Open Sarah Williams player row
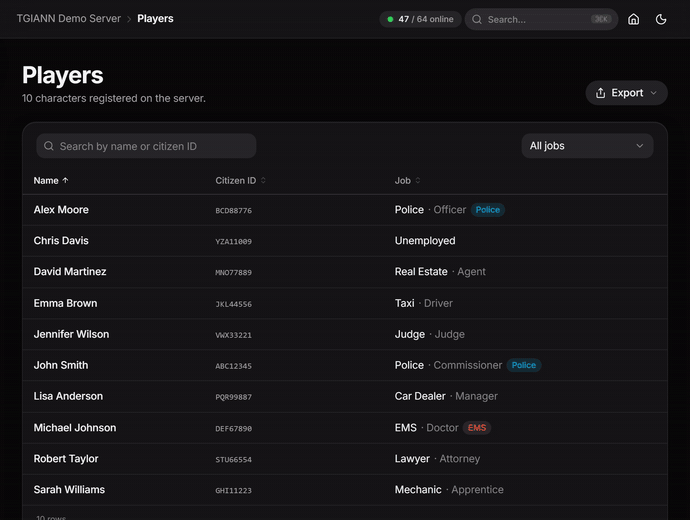Screen dimensions: 690x520 pyautogui.click(x=345, y=490)
